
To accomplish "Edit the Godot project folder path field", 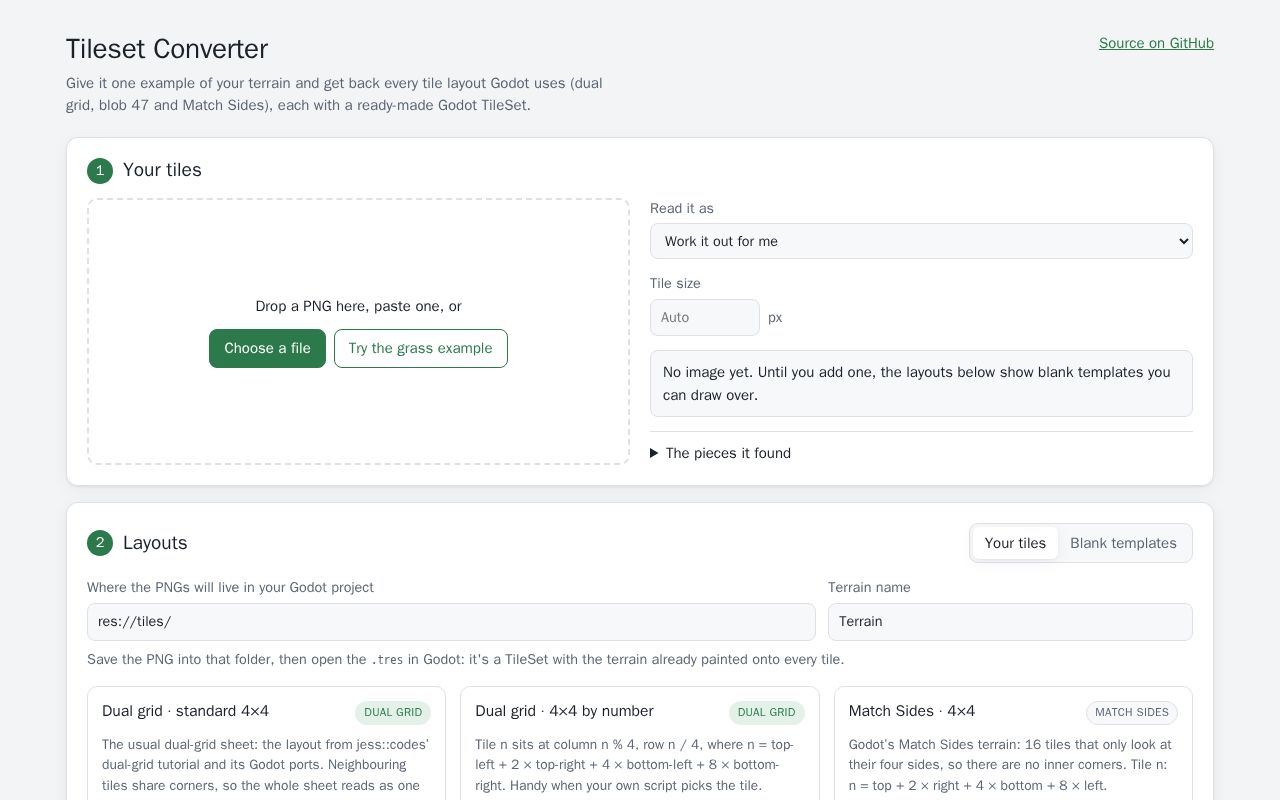I will [451, 622].
